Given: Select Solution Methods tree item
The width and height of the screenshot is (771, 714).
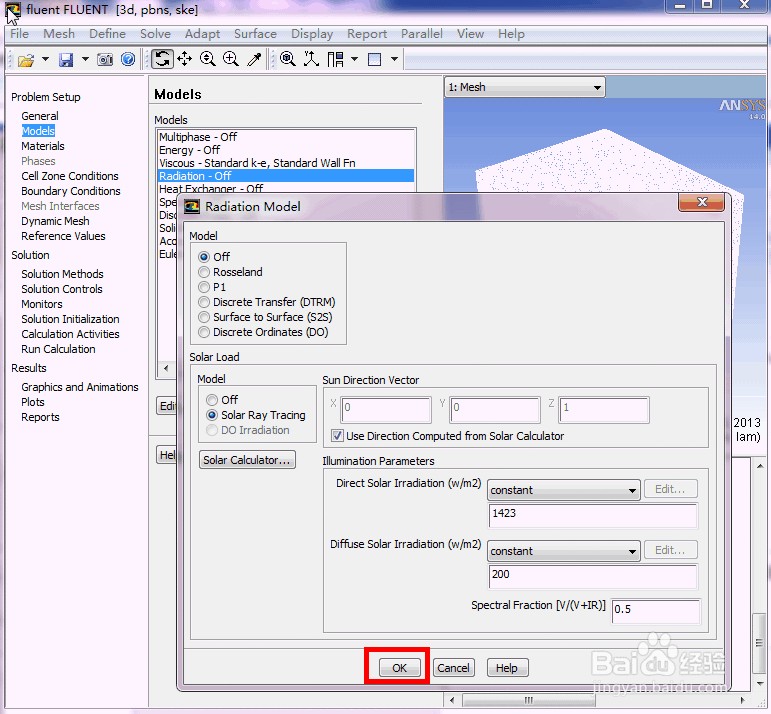Looking at the screenshot, I should pos(62,274).
